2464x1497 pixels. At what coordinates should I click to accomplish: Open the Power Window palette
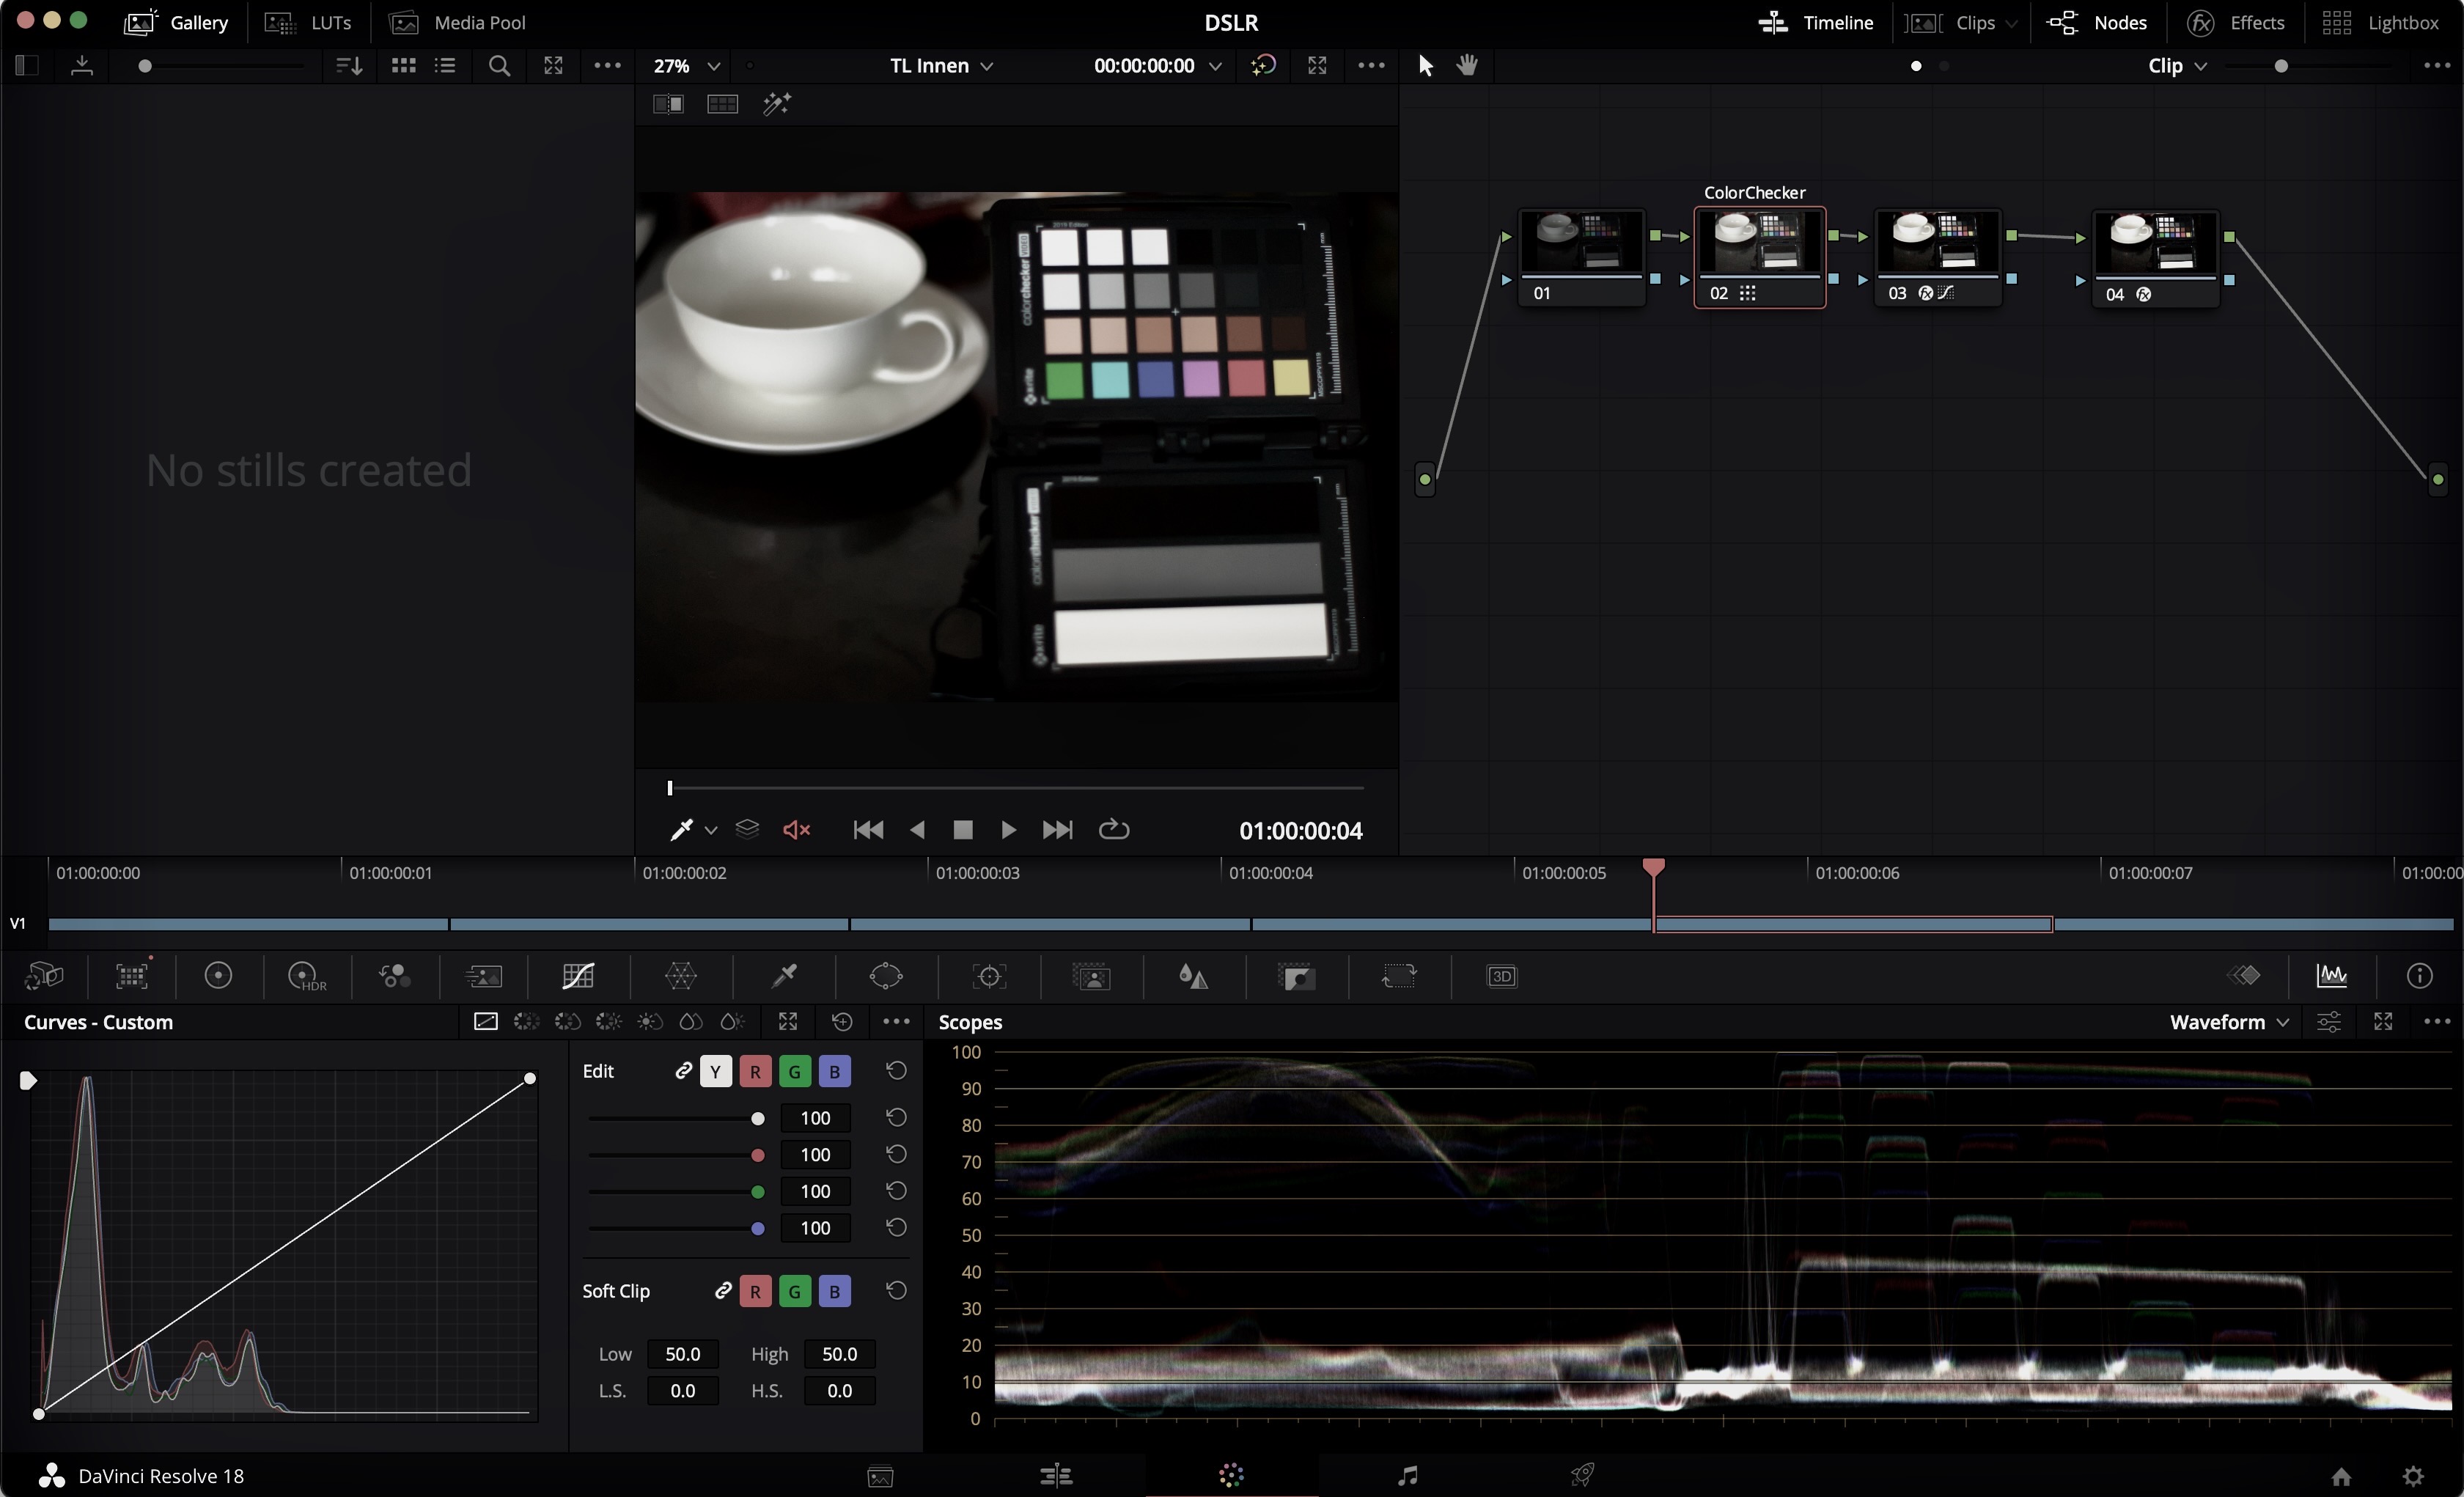click(886, 976)
